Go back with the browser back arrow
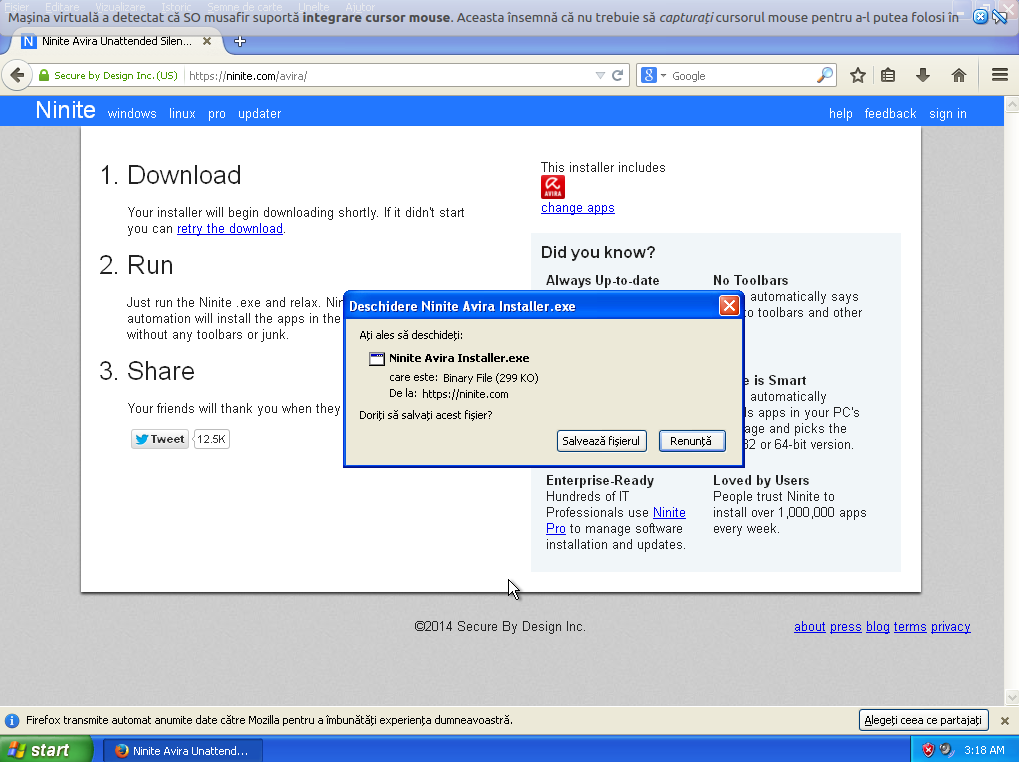Image resolution: width=1019 pixels, height=762 pixels. (x=18, y=75)
